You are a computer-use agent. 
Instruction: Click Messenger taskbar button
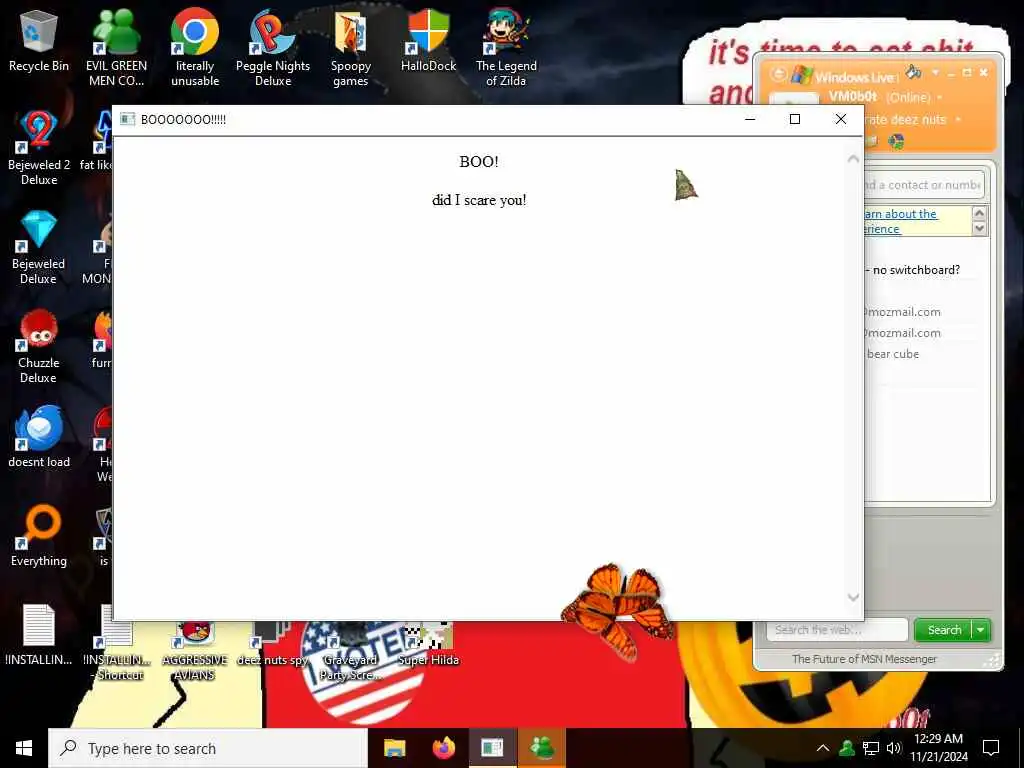pyautogui.click(x=542, y=748)
